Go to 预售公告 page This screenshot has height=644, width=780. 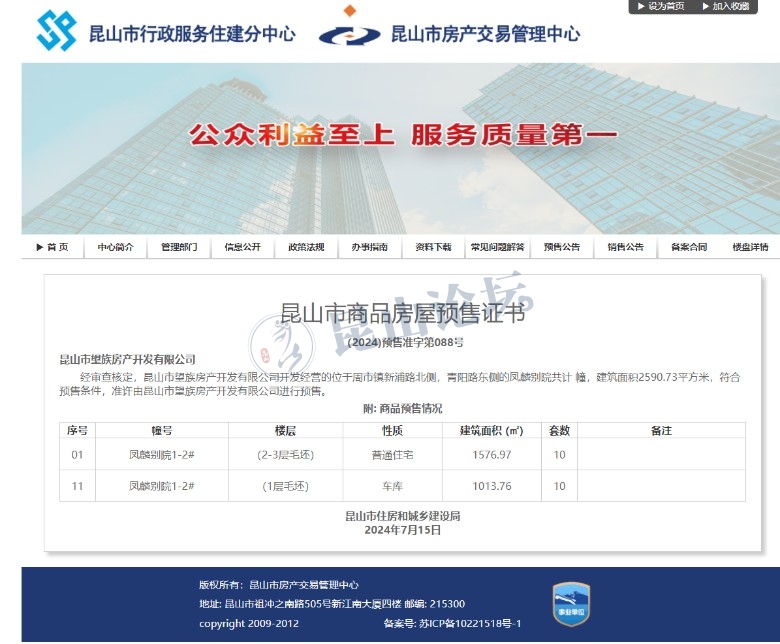561,247
